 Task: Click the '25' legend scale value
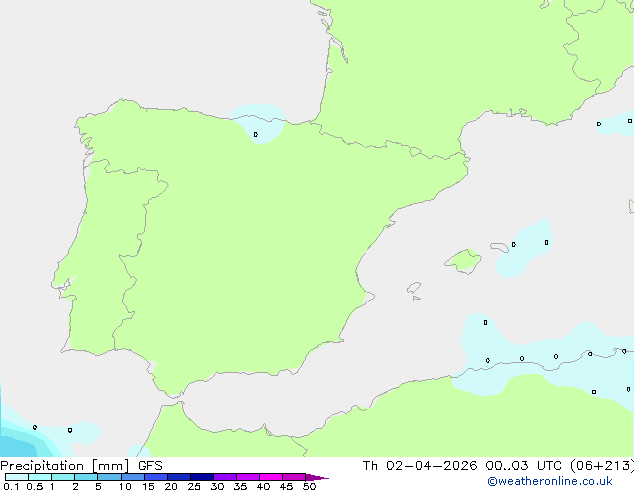(x=194, y=486)
